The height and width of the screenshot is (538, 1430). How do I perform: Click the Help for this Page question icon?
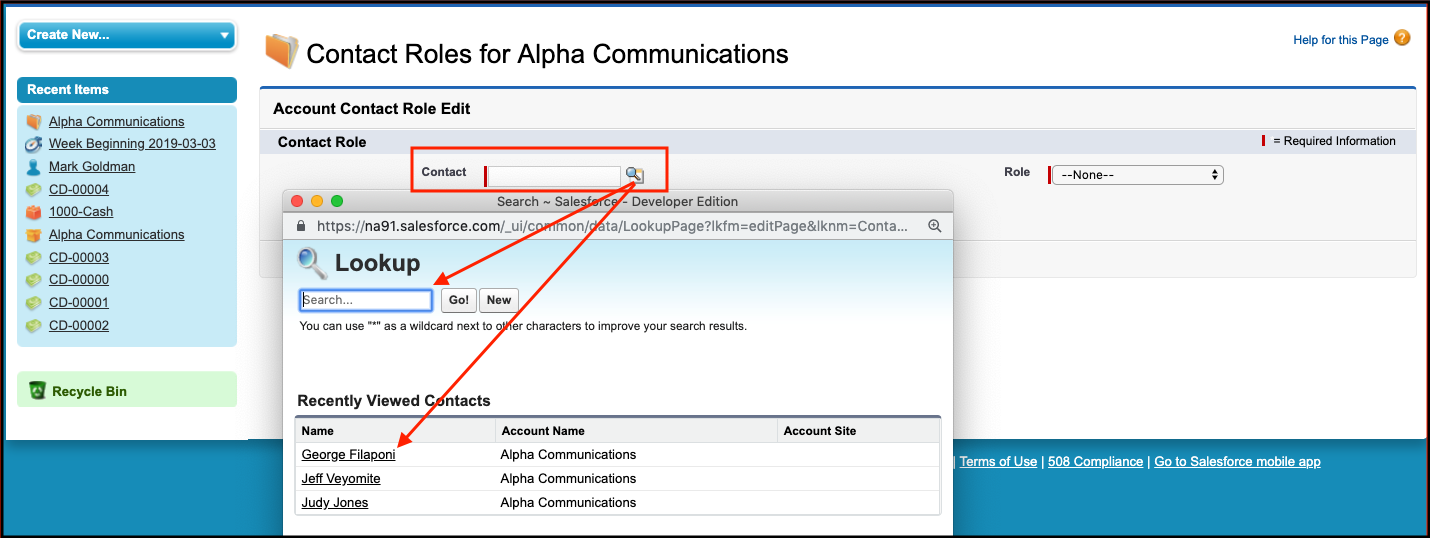[x=1402, y=38]
